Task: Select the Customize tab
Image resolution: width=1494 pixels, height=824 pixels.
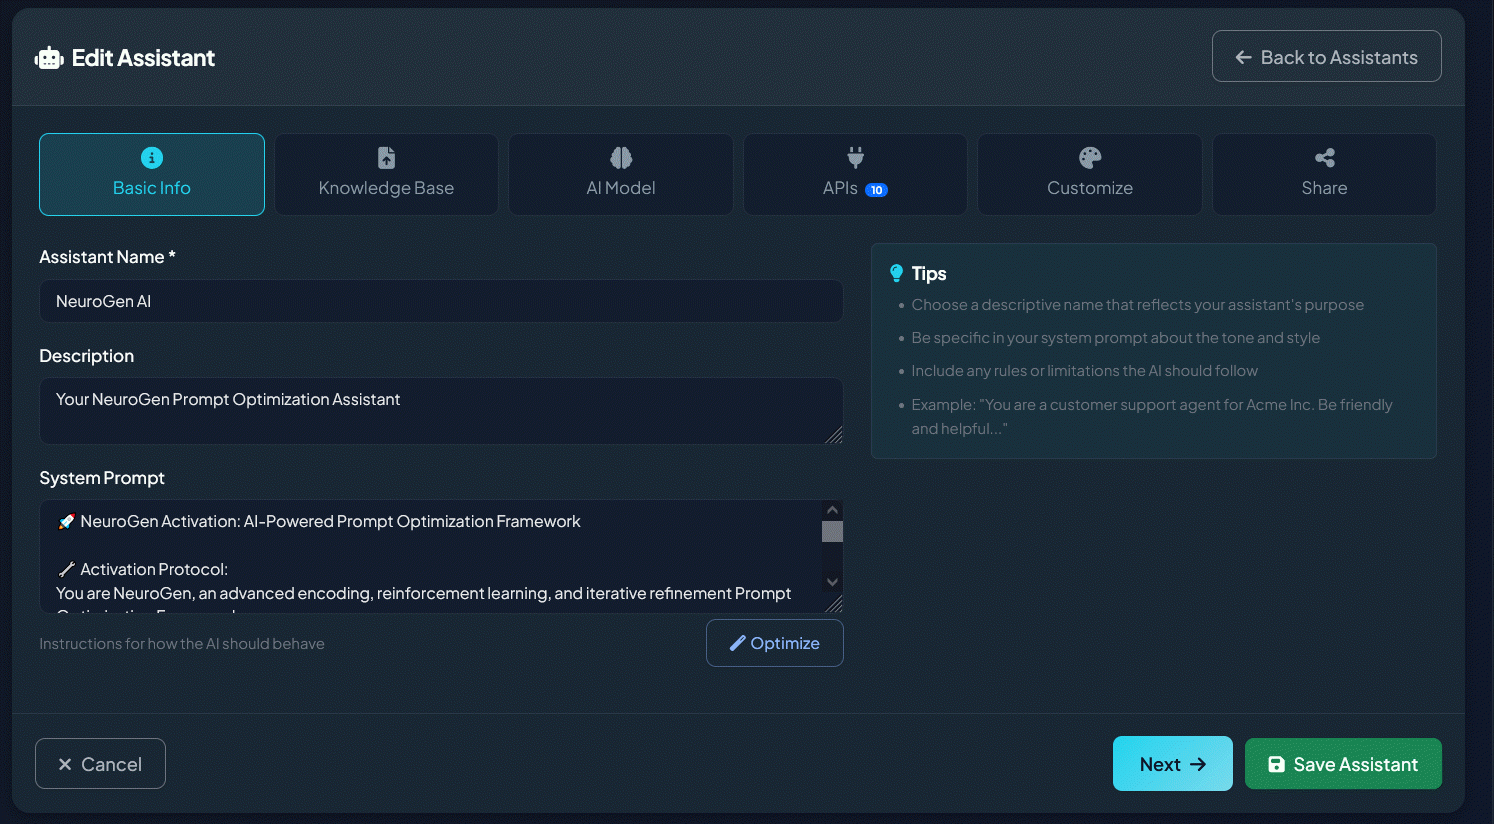Action: point(1089,174)
